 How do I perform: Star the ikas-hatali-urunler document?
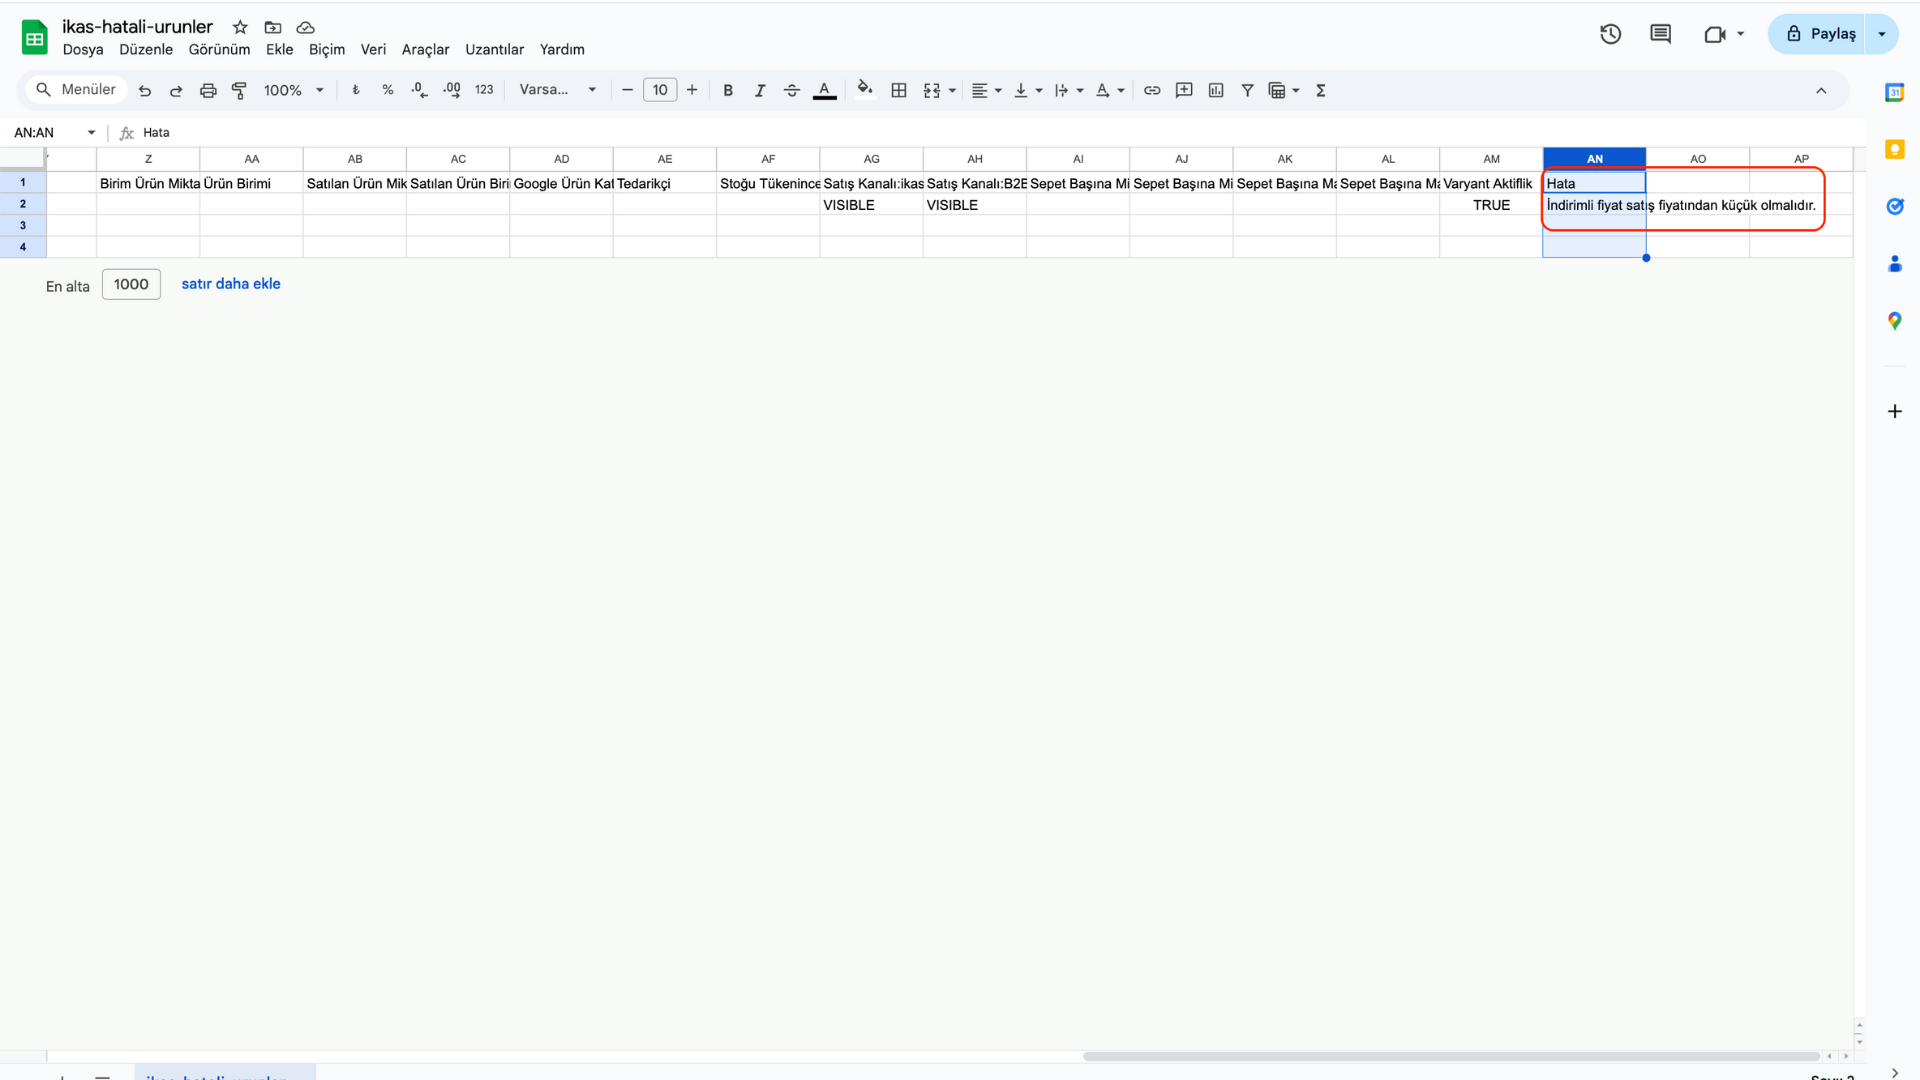(240, 27)
